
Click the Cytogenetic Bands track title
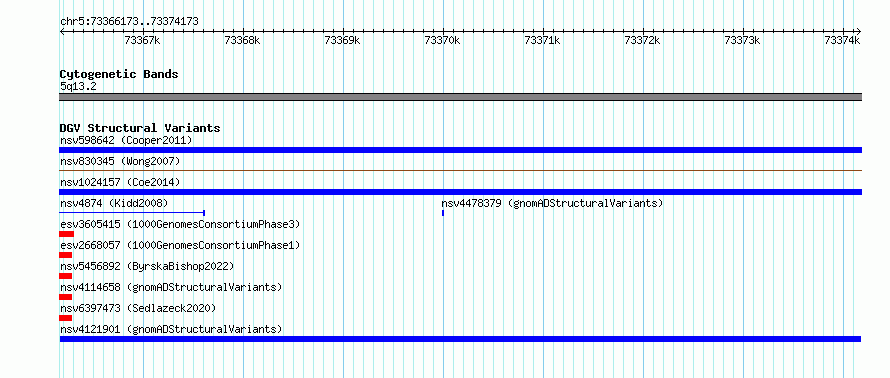pos(119,74)
